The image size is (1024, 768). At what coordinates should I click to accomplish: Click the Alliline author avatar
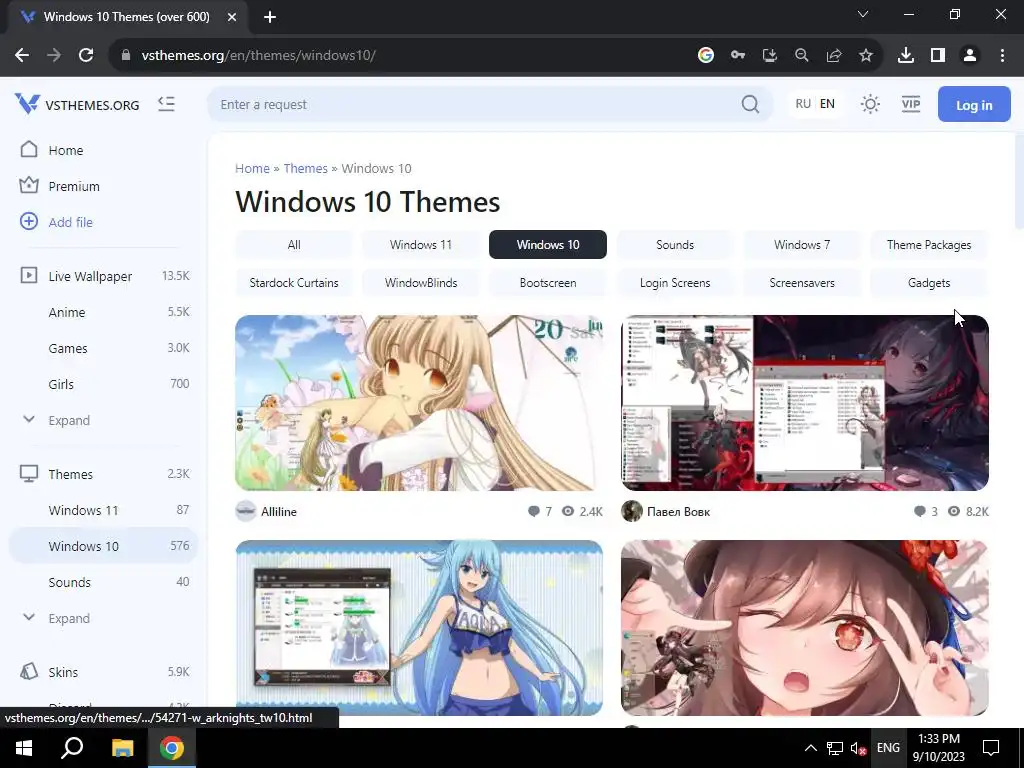246,511
